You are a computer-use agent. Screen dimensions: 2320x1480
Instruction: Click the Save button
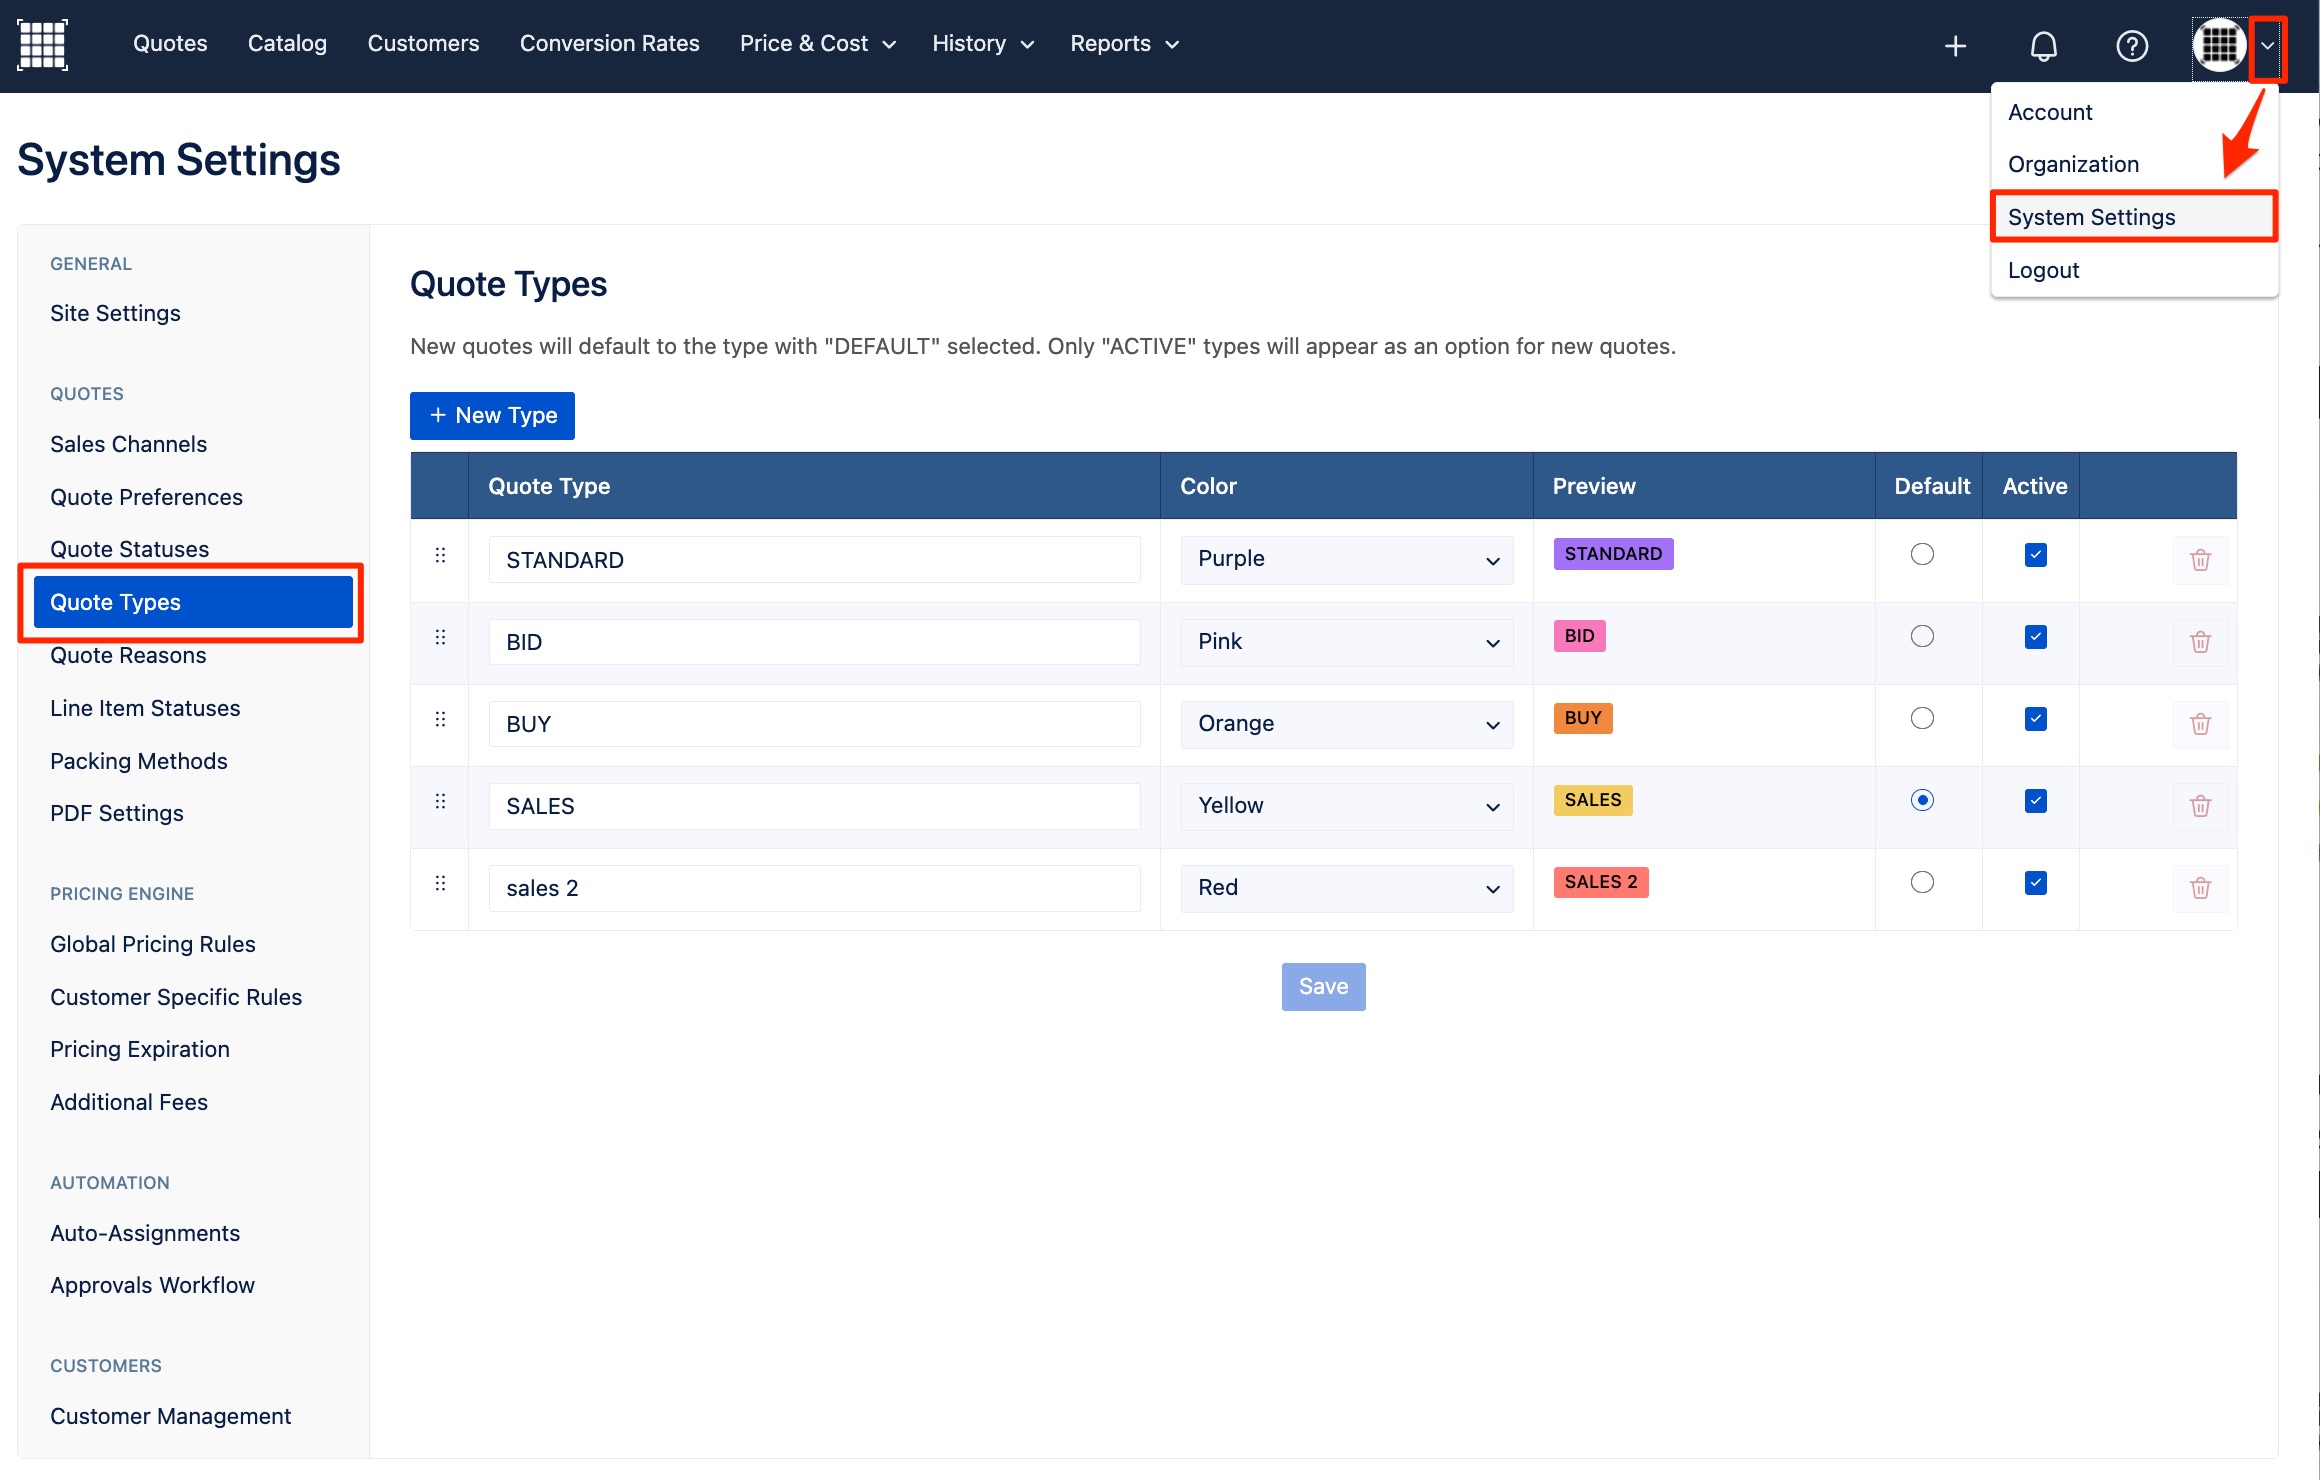[x=1323, y=986]
